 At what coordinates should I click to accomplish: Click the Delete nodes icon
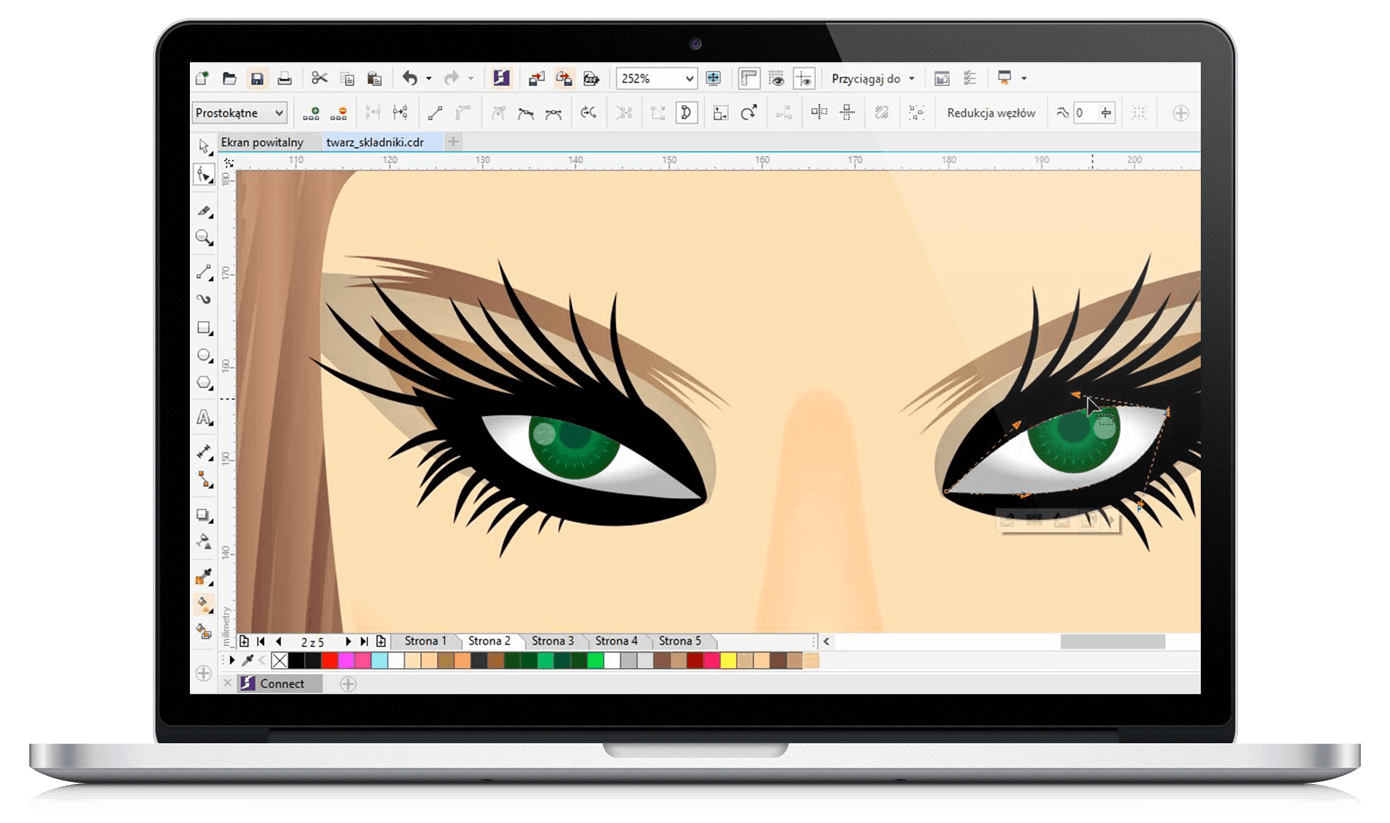coord(340,113)
